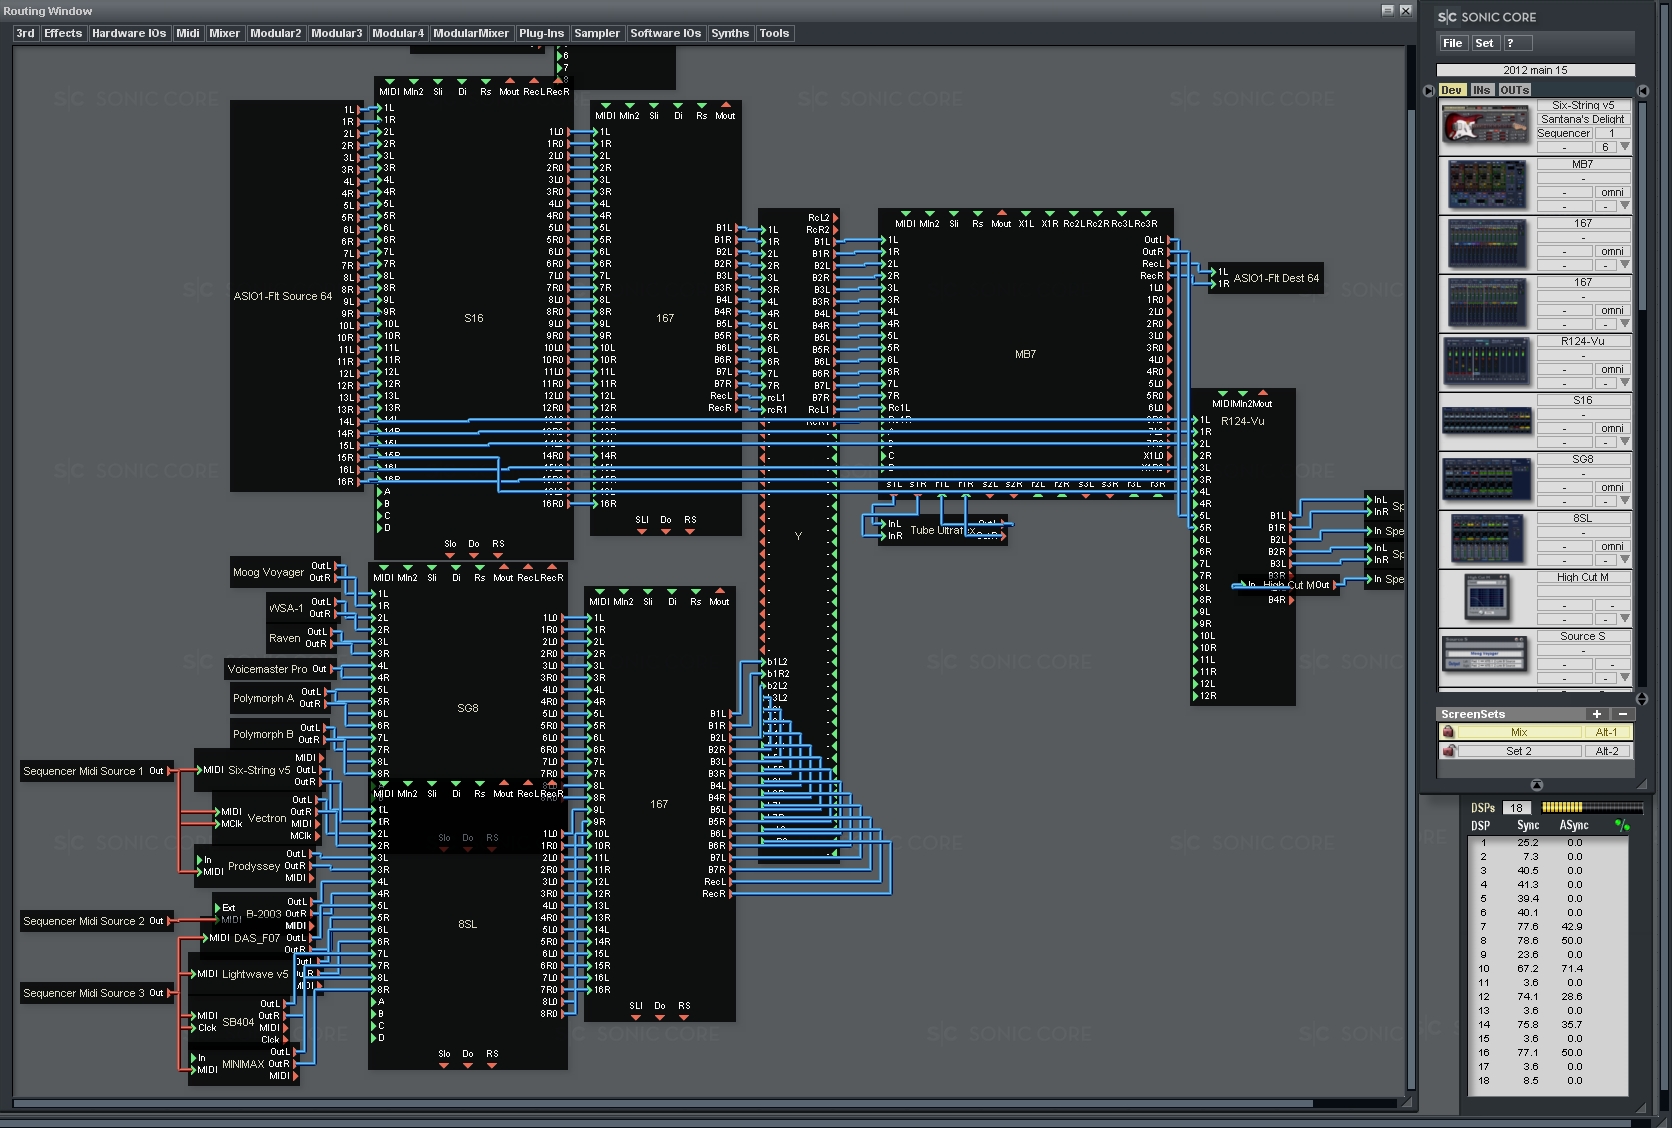This screenshot has height=1128, width=1672.
Task: Add a new ScreenSet with plus button
Action: [1597, 714]
